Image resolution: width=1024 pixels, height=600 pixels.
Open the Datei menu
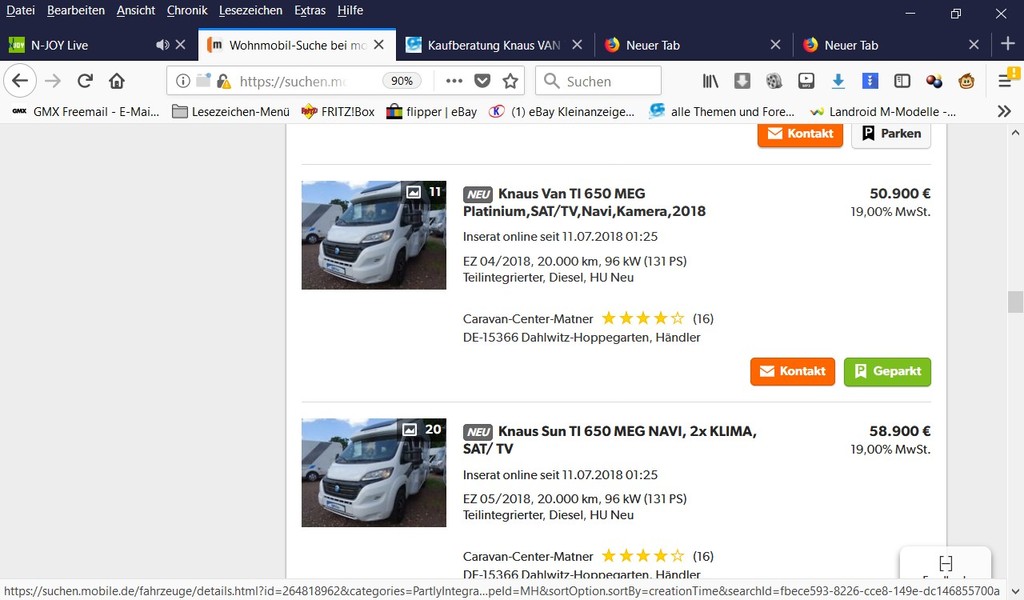coord(20,10)
